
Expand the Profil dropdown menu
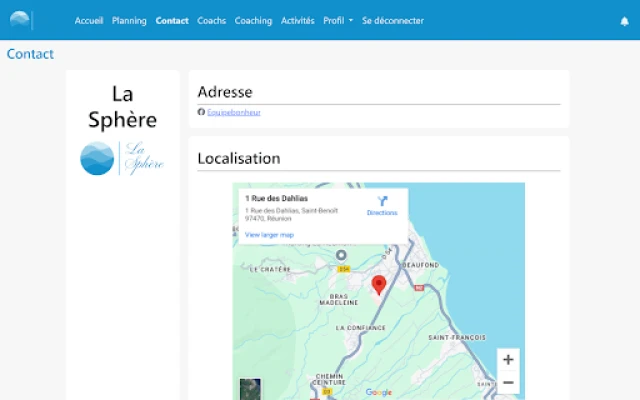(337, 21)
